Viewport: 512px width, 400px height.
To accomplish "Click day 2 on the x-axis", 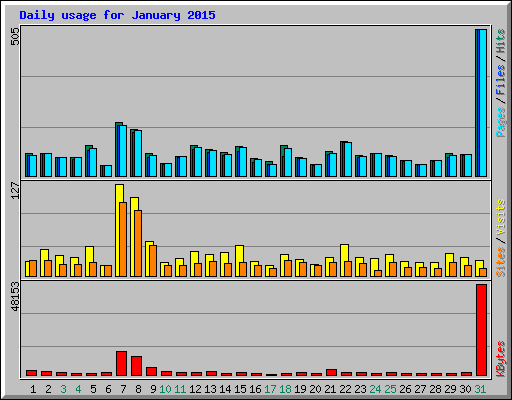I will [48, 389].
